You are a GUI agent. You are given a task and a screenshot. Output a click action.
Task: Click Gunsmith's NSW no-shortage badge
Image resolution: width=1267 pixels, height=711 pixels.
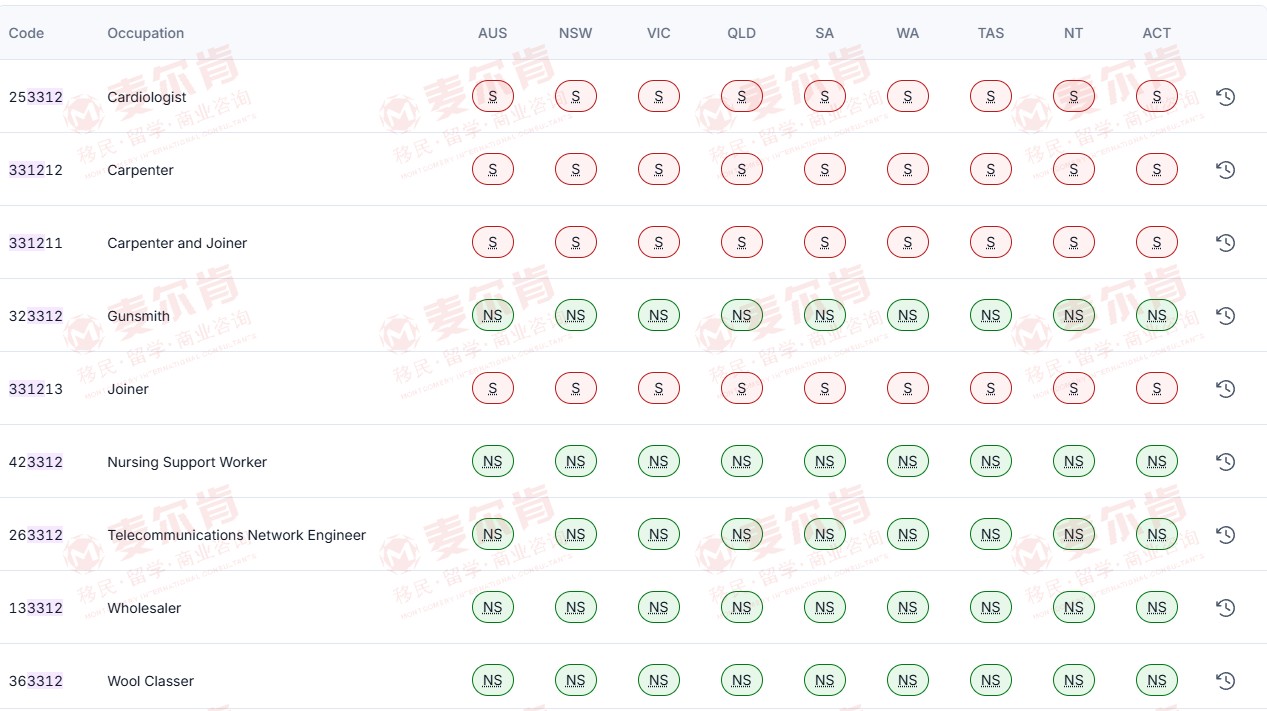coord(575,316)
